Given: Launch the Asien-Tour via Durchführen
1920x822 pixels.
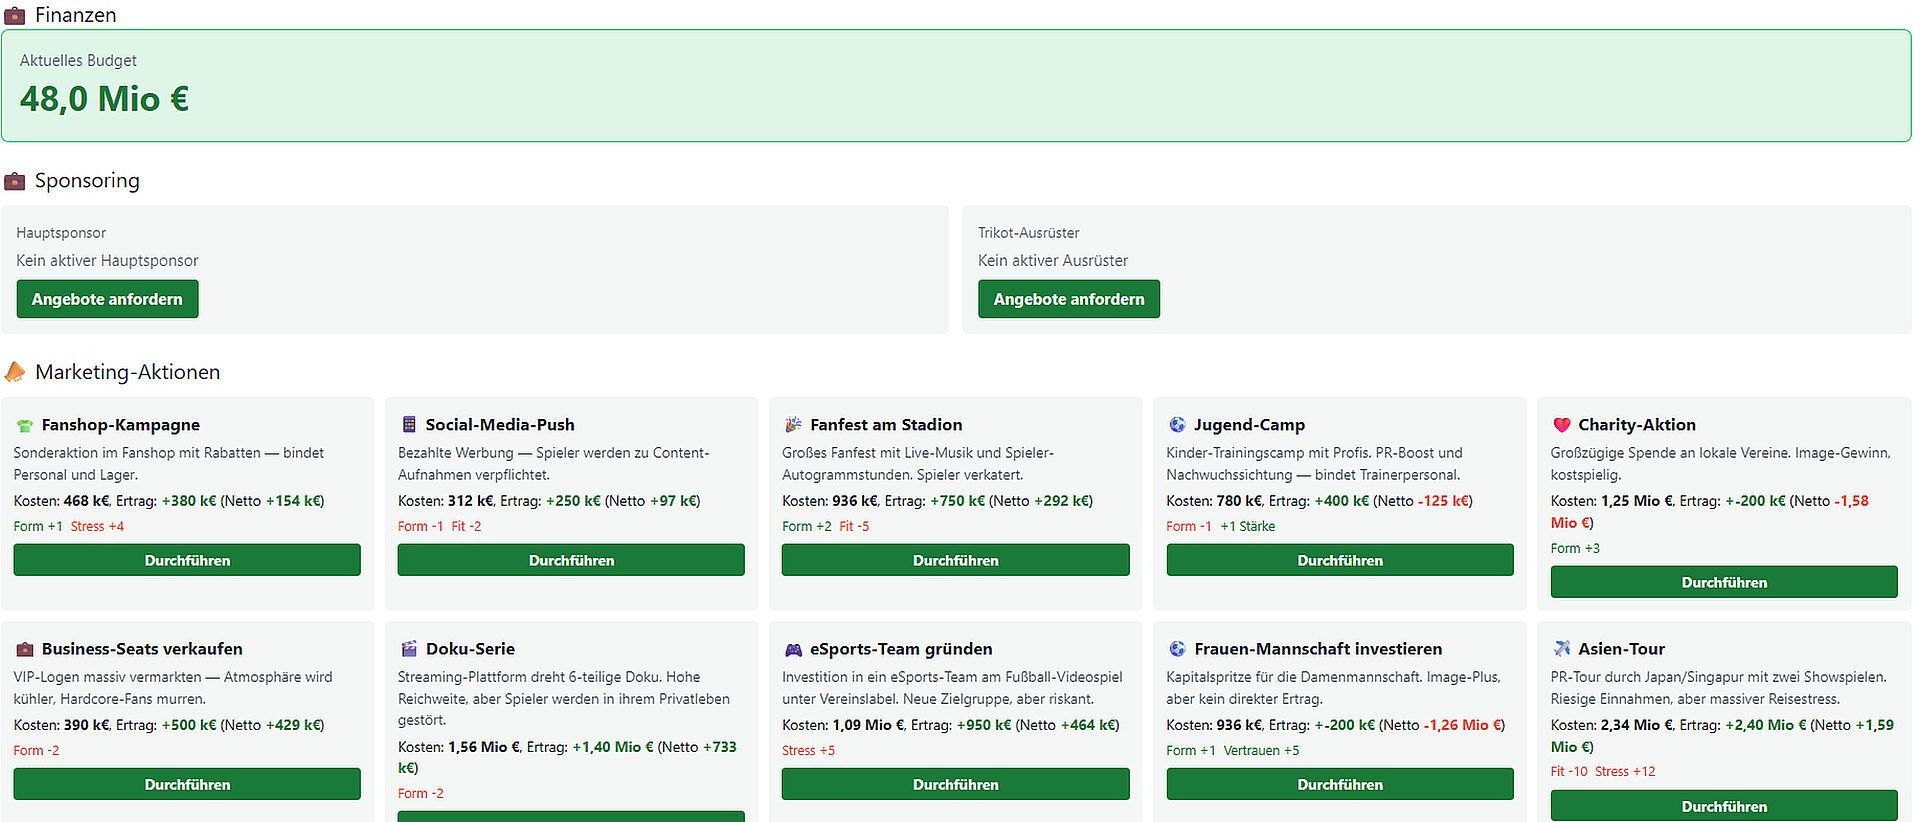Looking at the screenshot, I should (x=1724, y=806).
